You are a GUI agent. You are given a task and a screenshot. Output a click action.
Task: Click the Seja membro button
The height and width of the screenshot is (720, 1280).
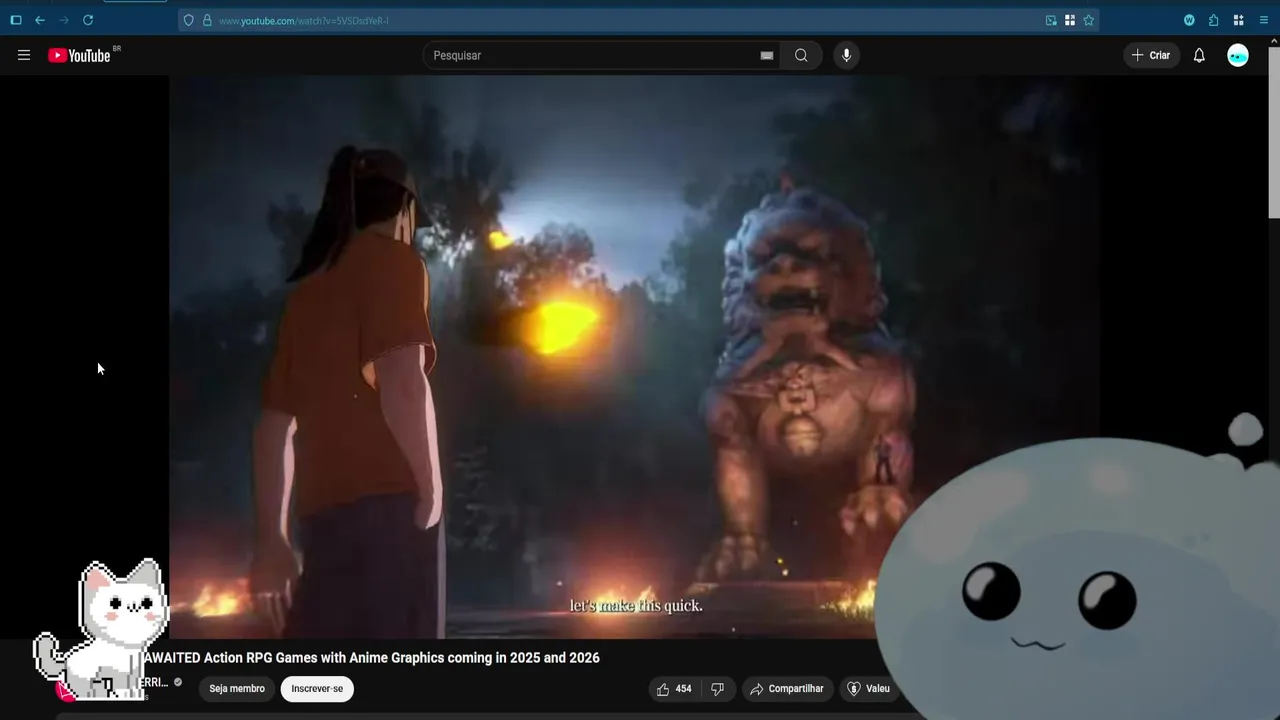coord(237,688)
